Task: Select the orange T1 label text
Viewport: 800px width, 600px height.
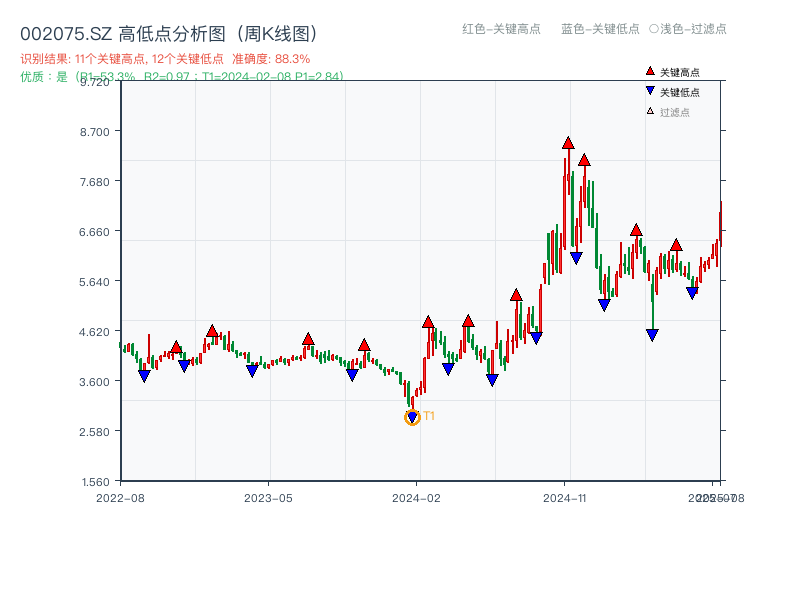Action: 429,416
